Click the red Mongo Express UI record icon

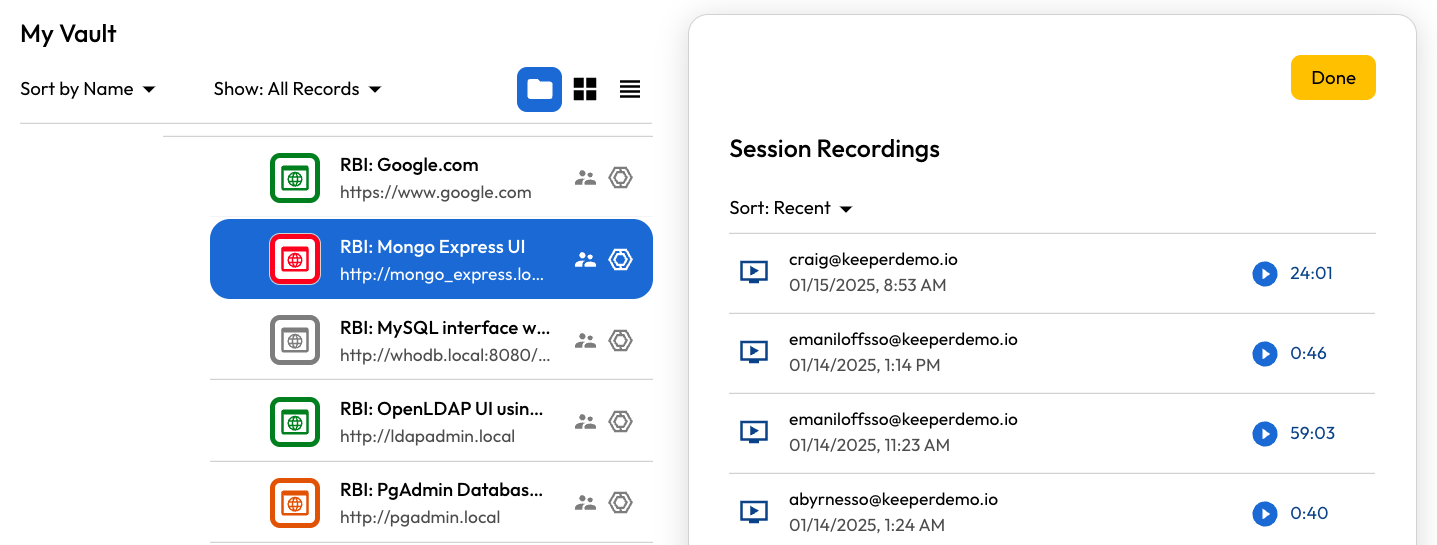pos(295,259)
